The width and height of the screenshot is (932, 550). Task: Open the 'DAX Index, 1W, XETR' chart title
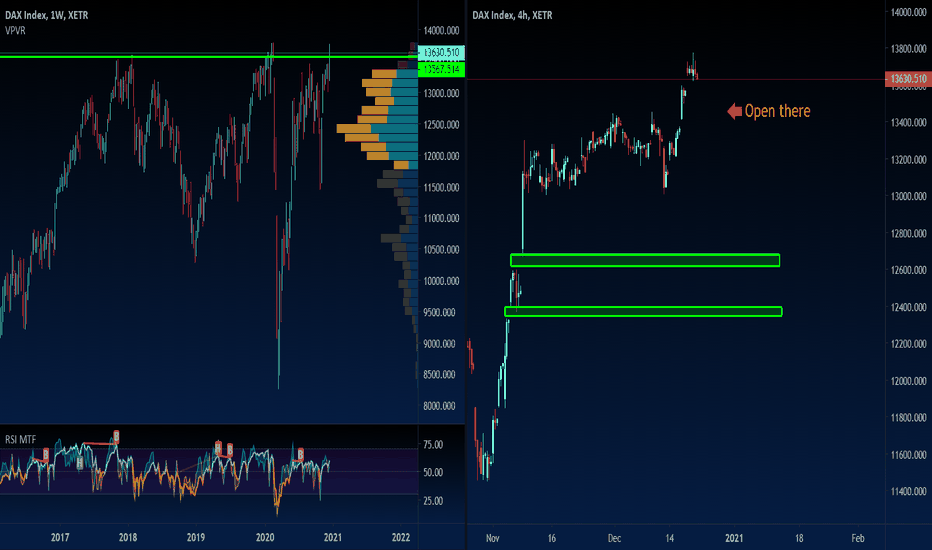coord(47,15)
